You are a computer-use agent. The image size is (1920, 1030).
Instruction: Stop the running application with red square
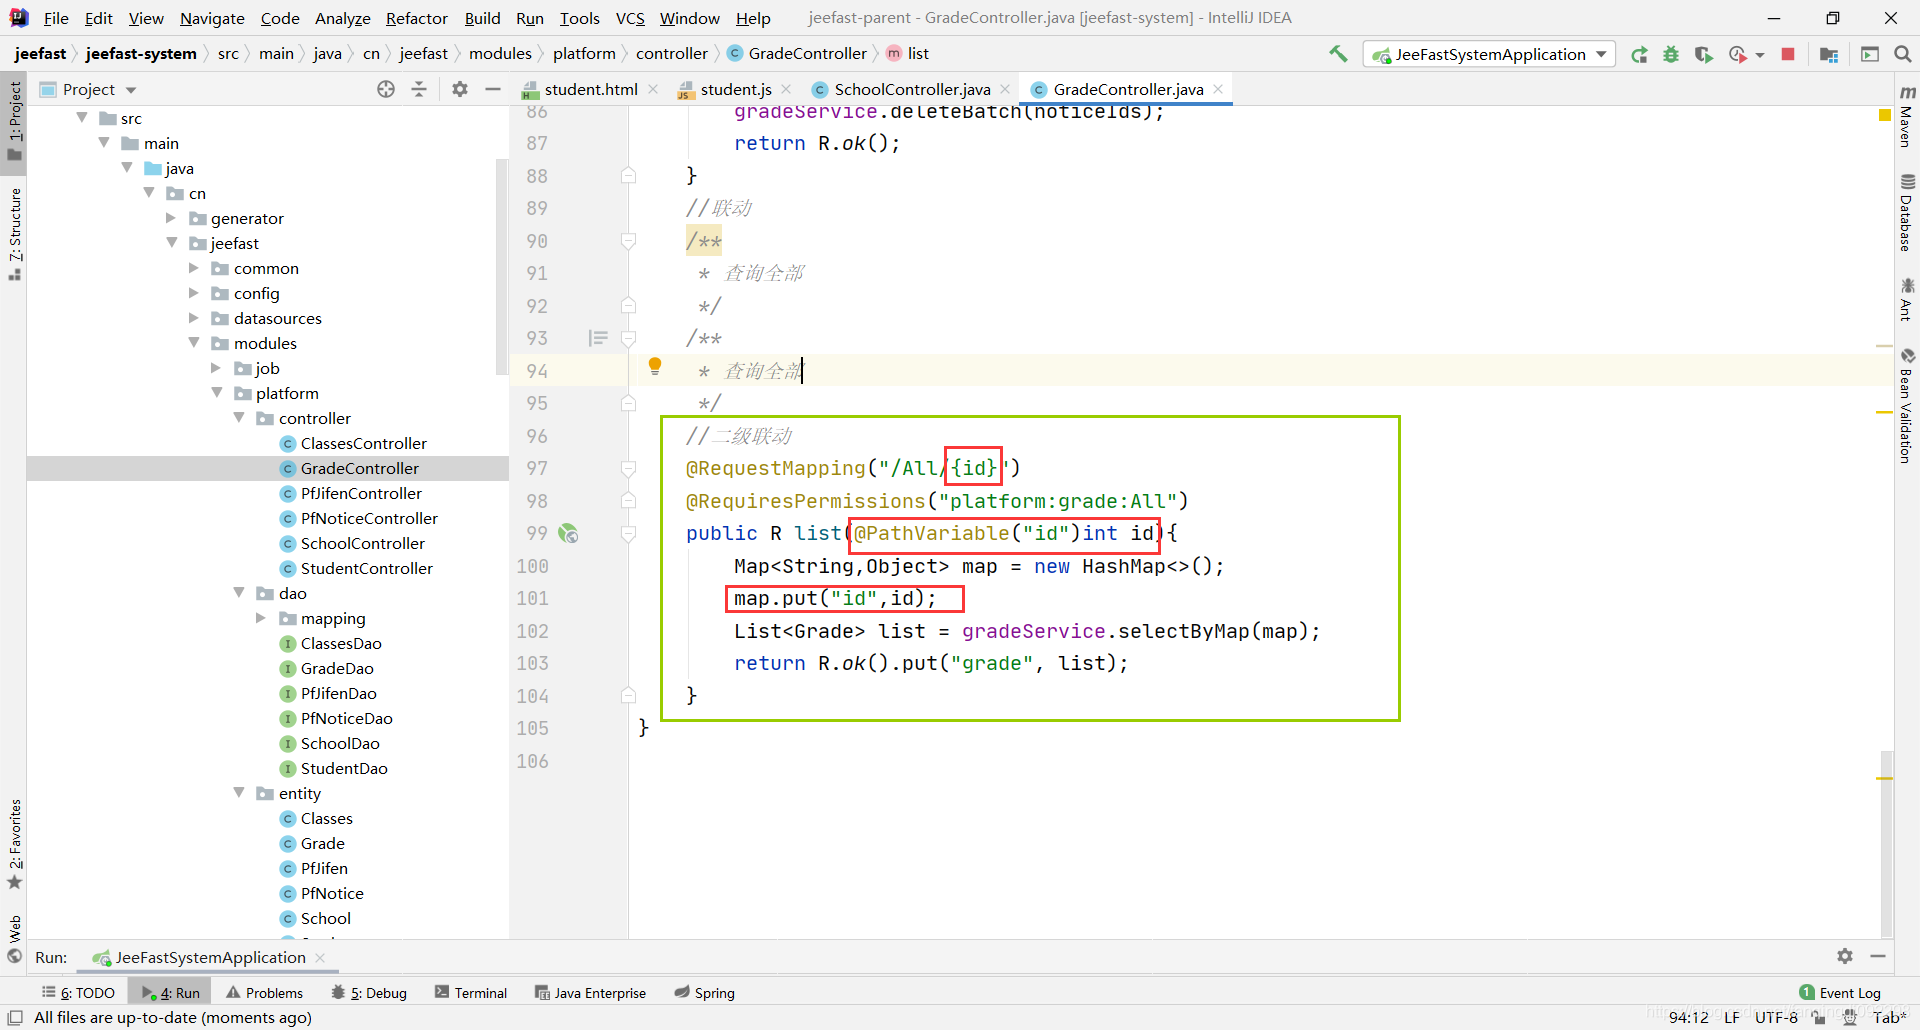tap(1788, 54)
